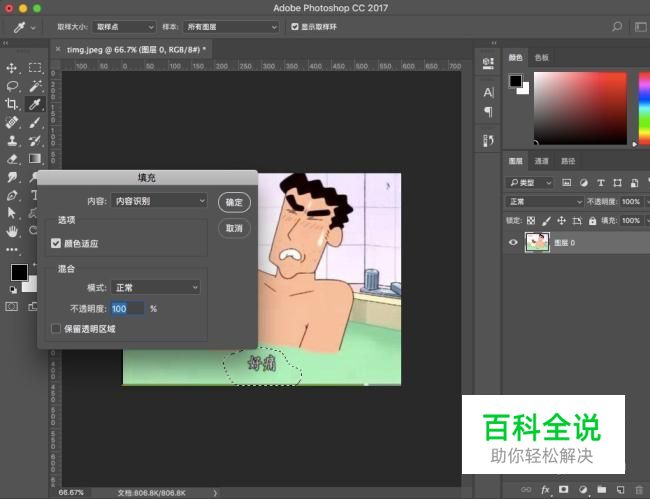Open the 模式 正常 dropdown in Fill dialog
Screen dimensions: 650x499
pyautogui.click(x=155, y=287)
